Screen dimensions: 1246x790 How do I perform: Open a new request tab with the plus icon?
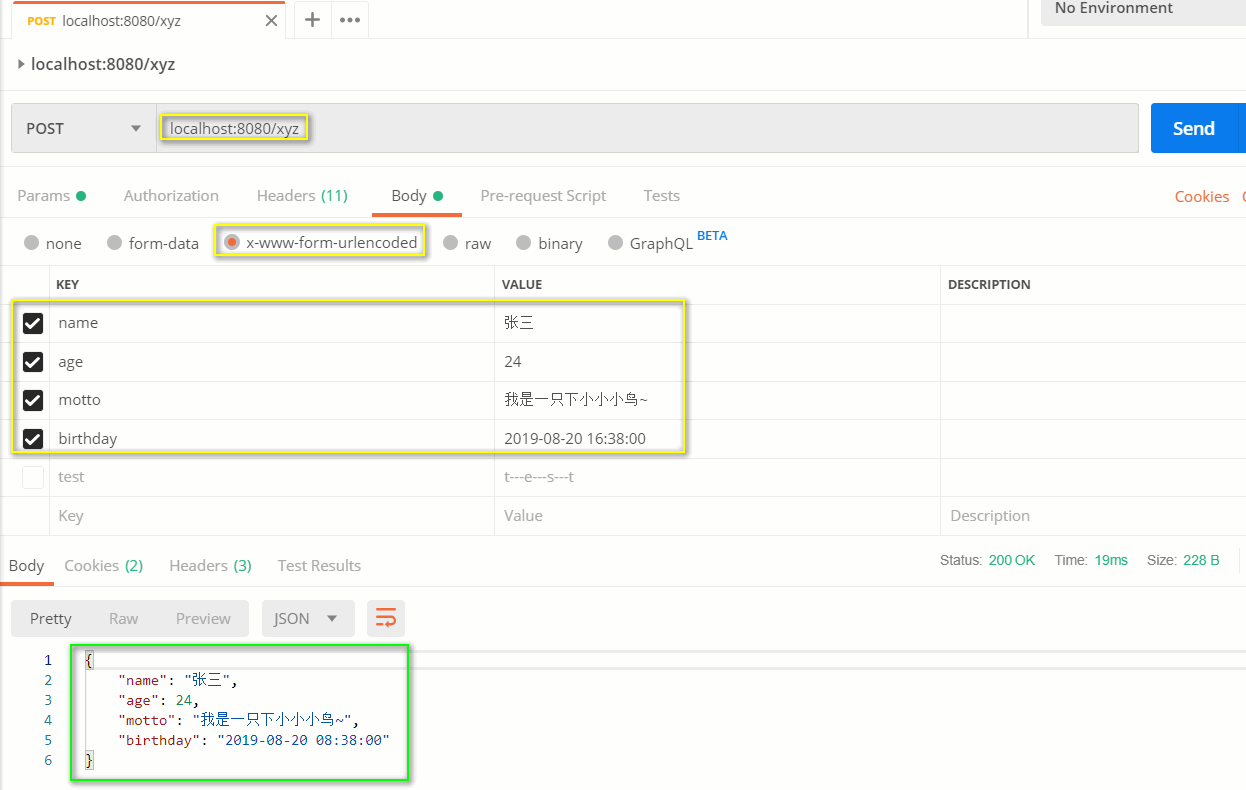pos(312,19)
